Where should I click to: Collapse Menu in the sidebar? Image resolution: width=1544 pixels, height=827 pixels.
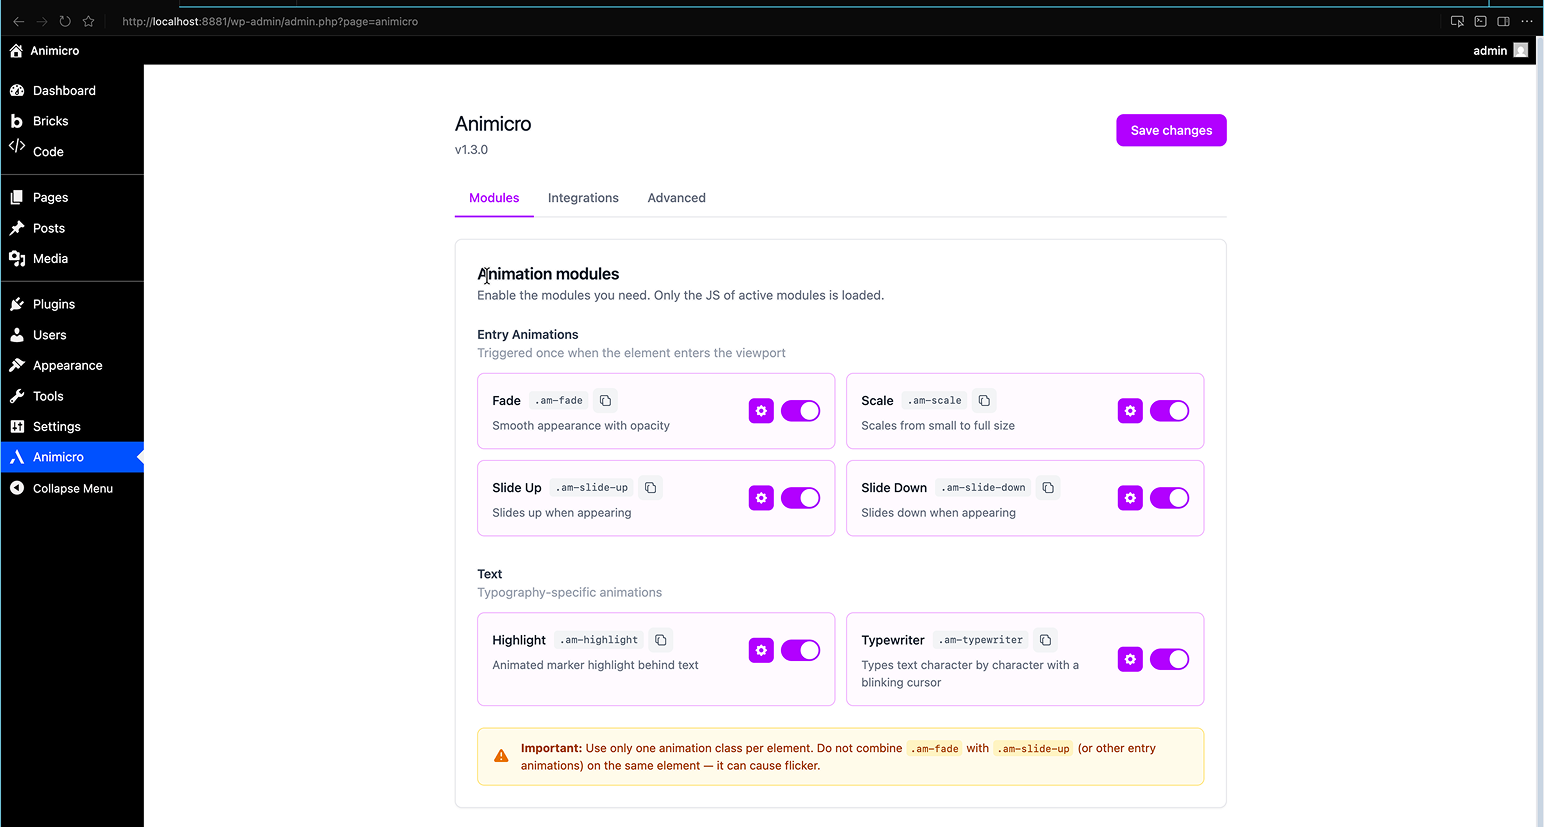(x=72, y=489)
